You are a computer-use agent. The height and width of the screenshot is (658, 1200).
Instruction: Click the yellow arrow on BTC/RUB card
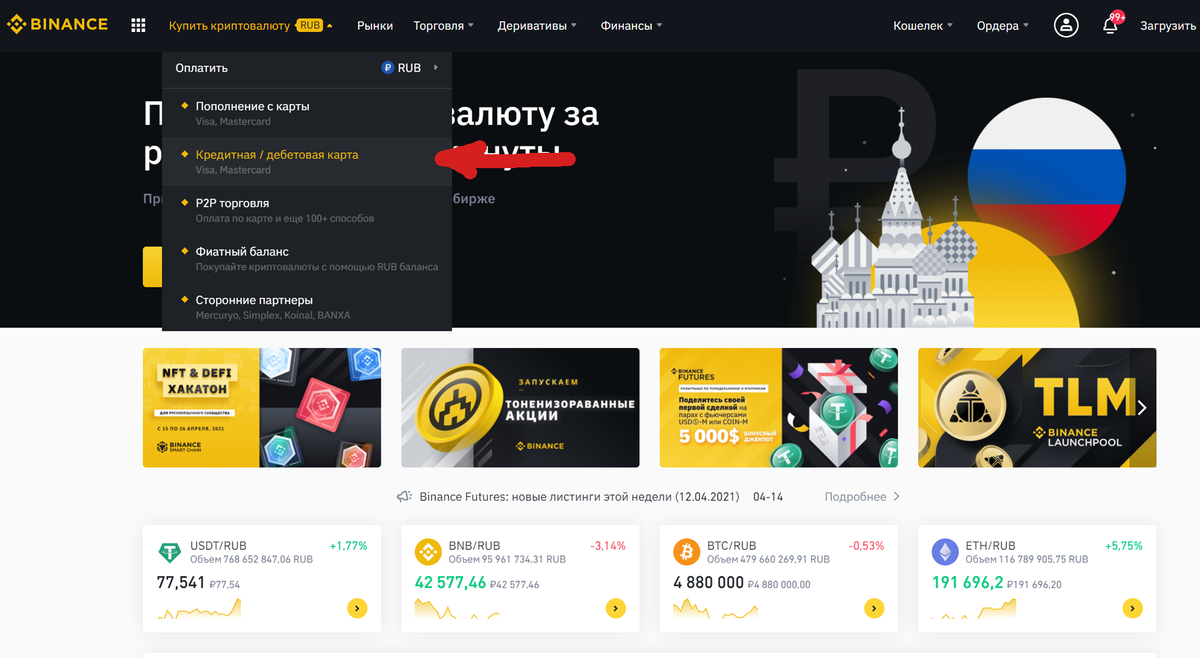coord(874,607)
